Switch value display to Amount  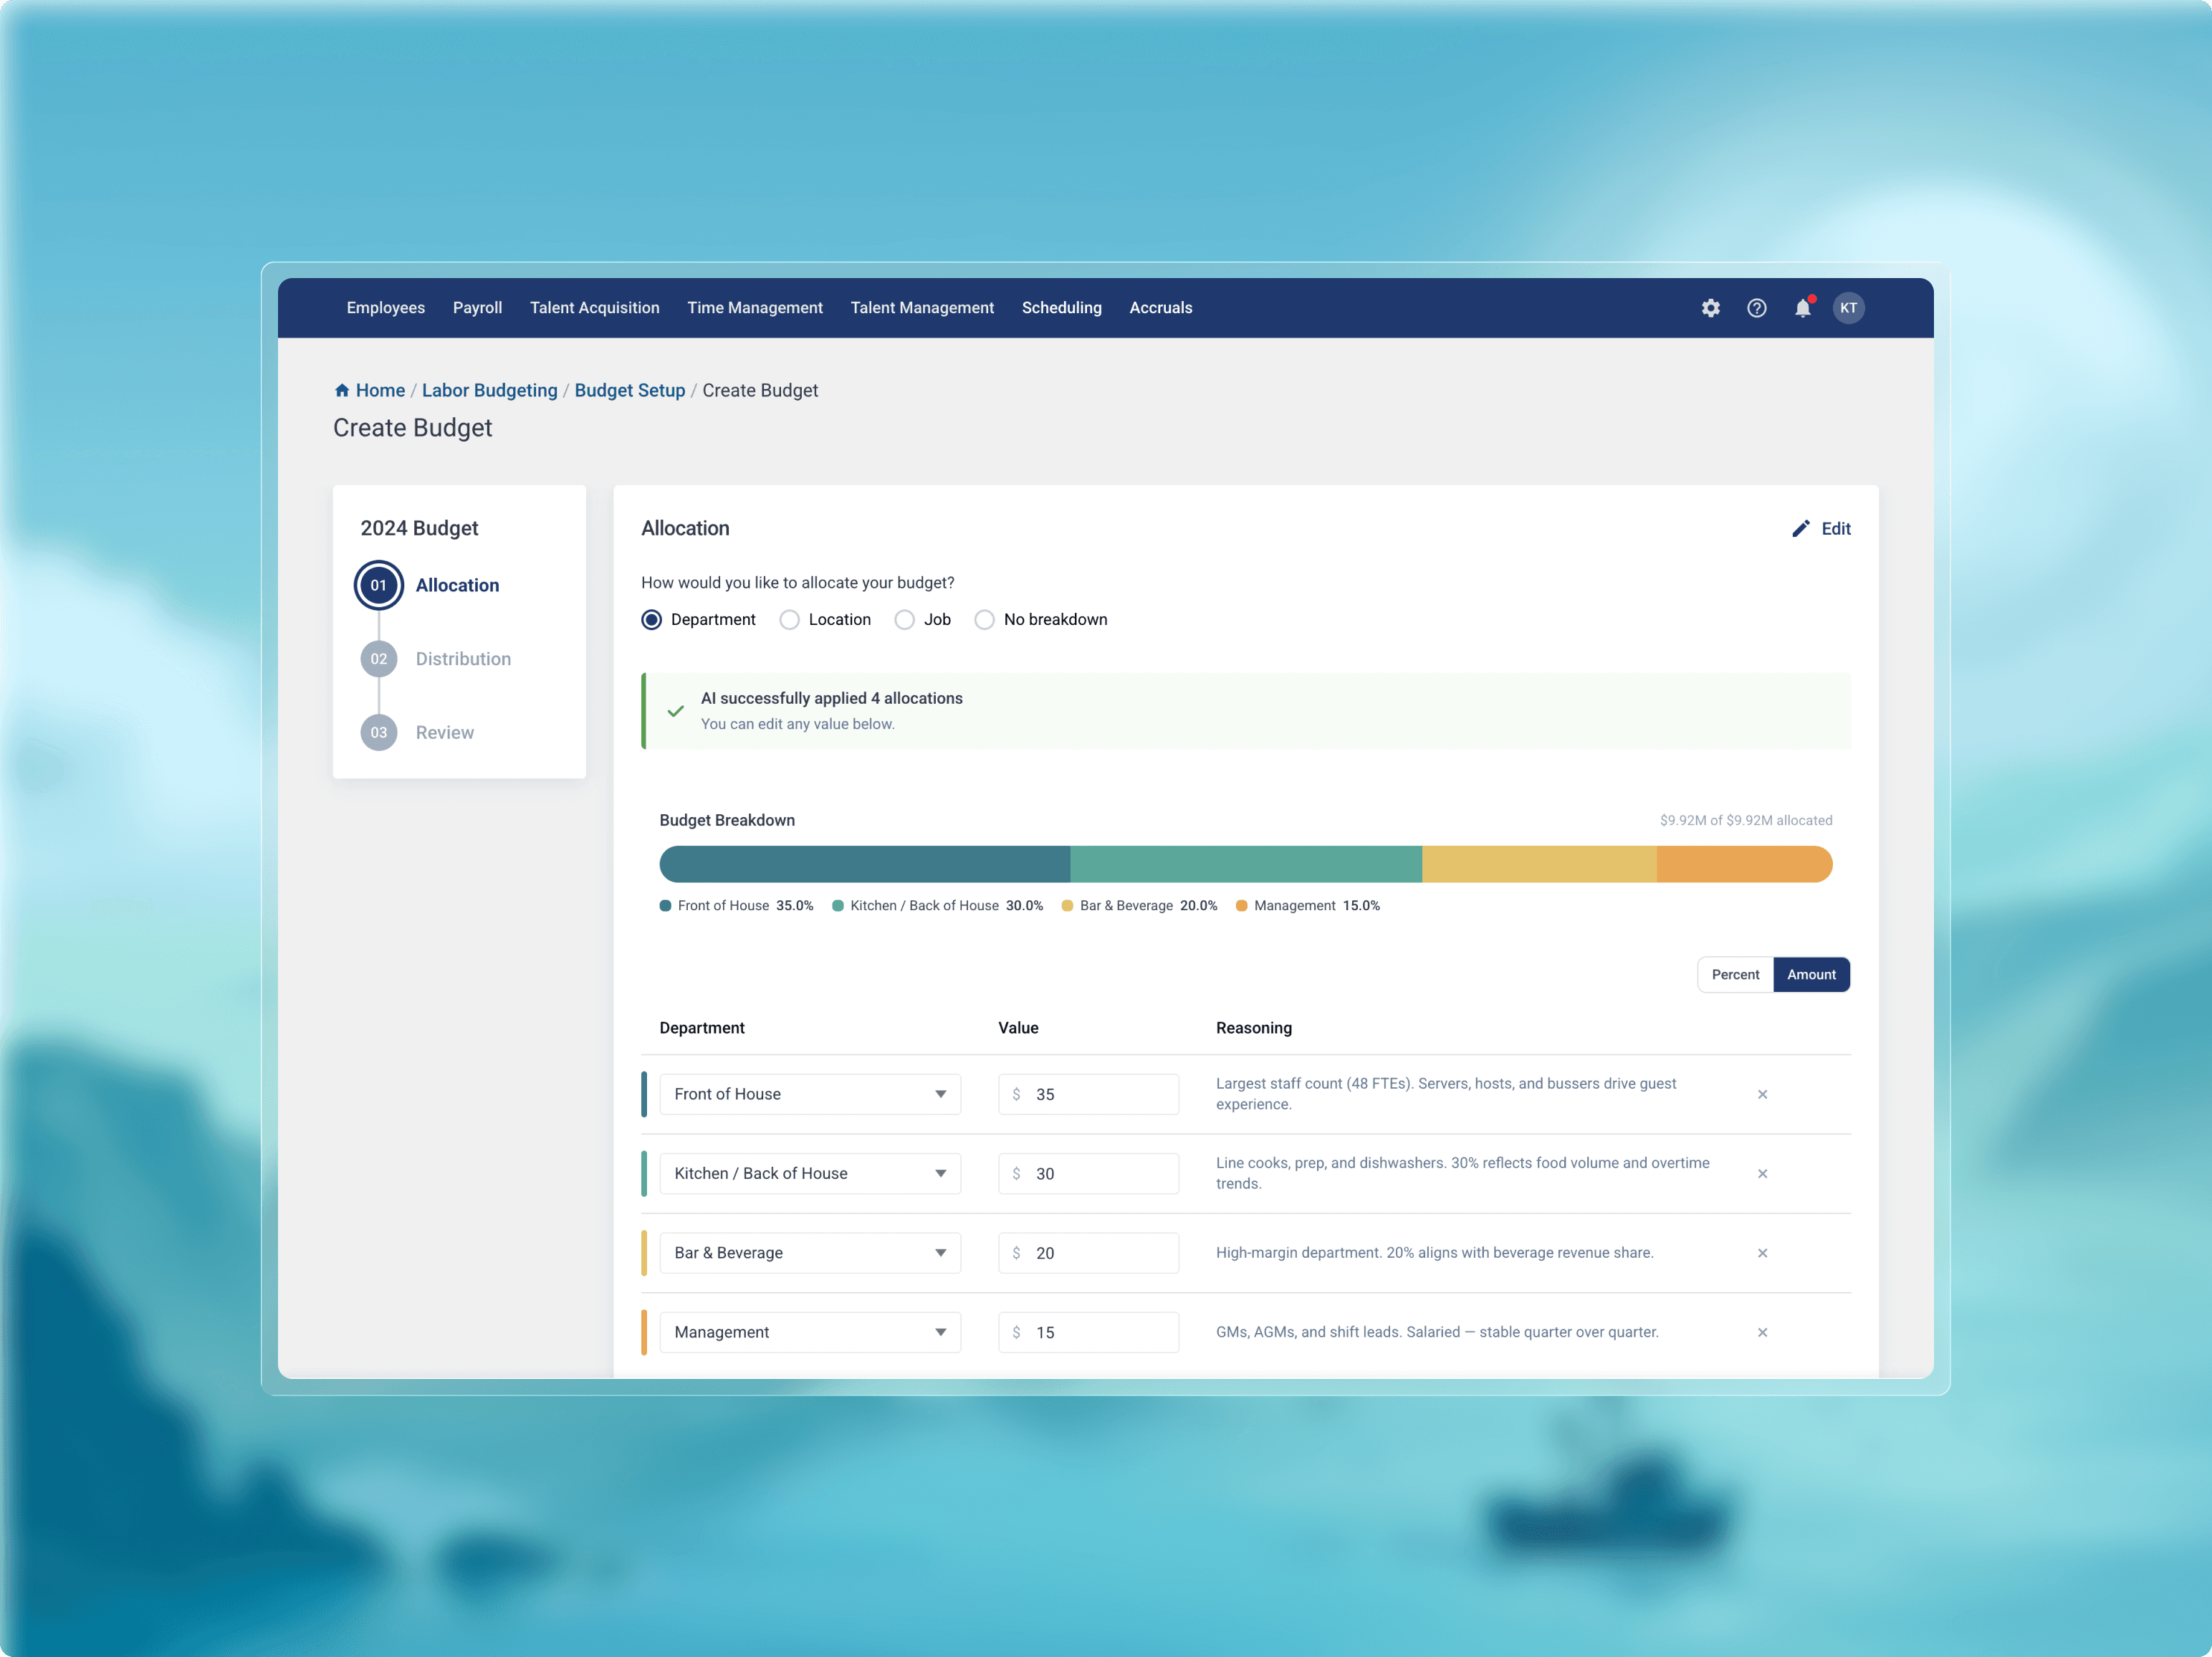[1811, 974]
